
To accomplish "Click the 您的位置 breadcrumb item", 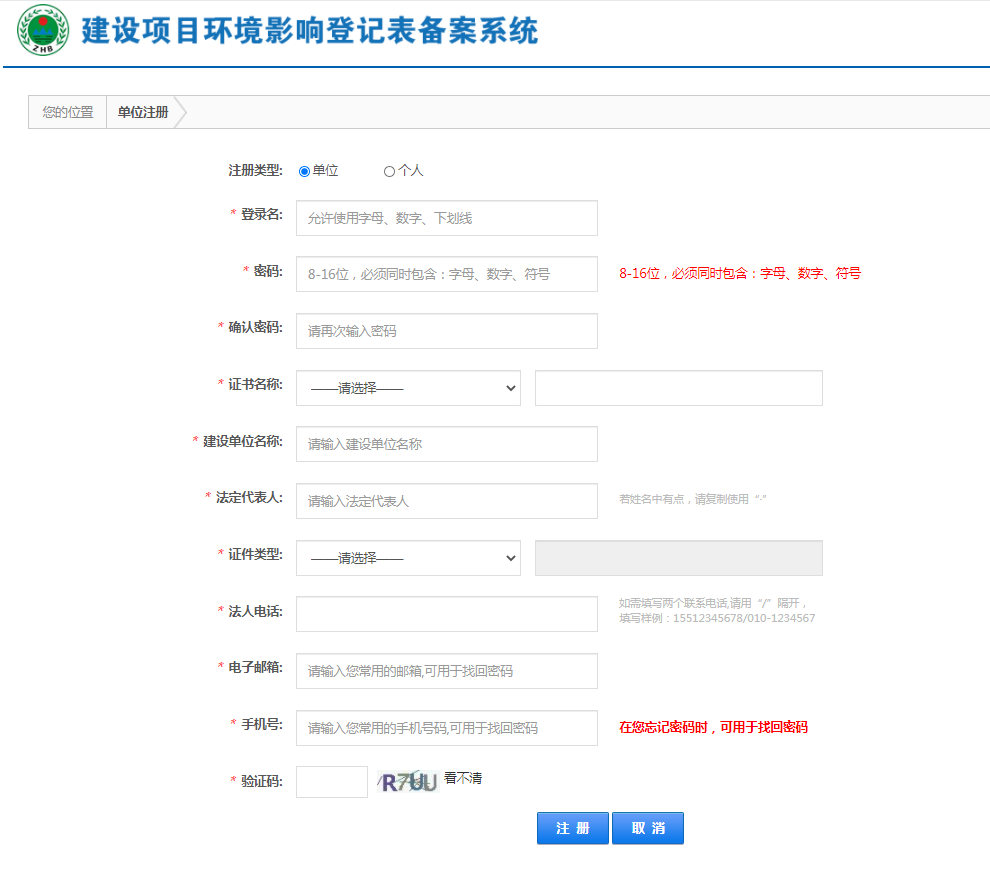I will point(68,112).
